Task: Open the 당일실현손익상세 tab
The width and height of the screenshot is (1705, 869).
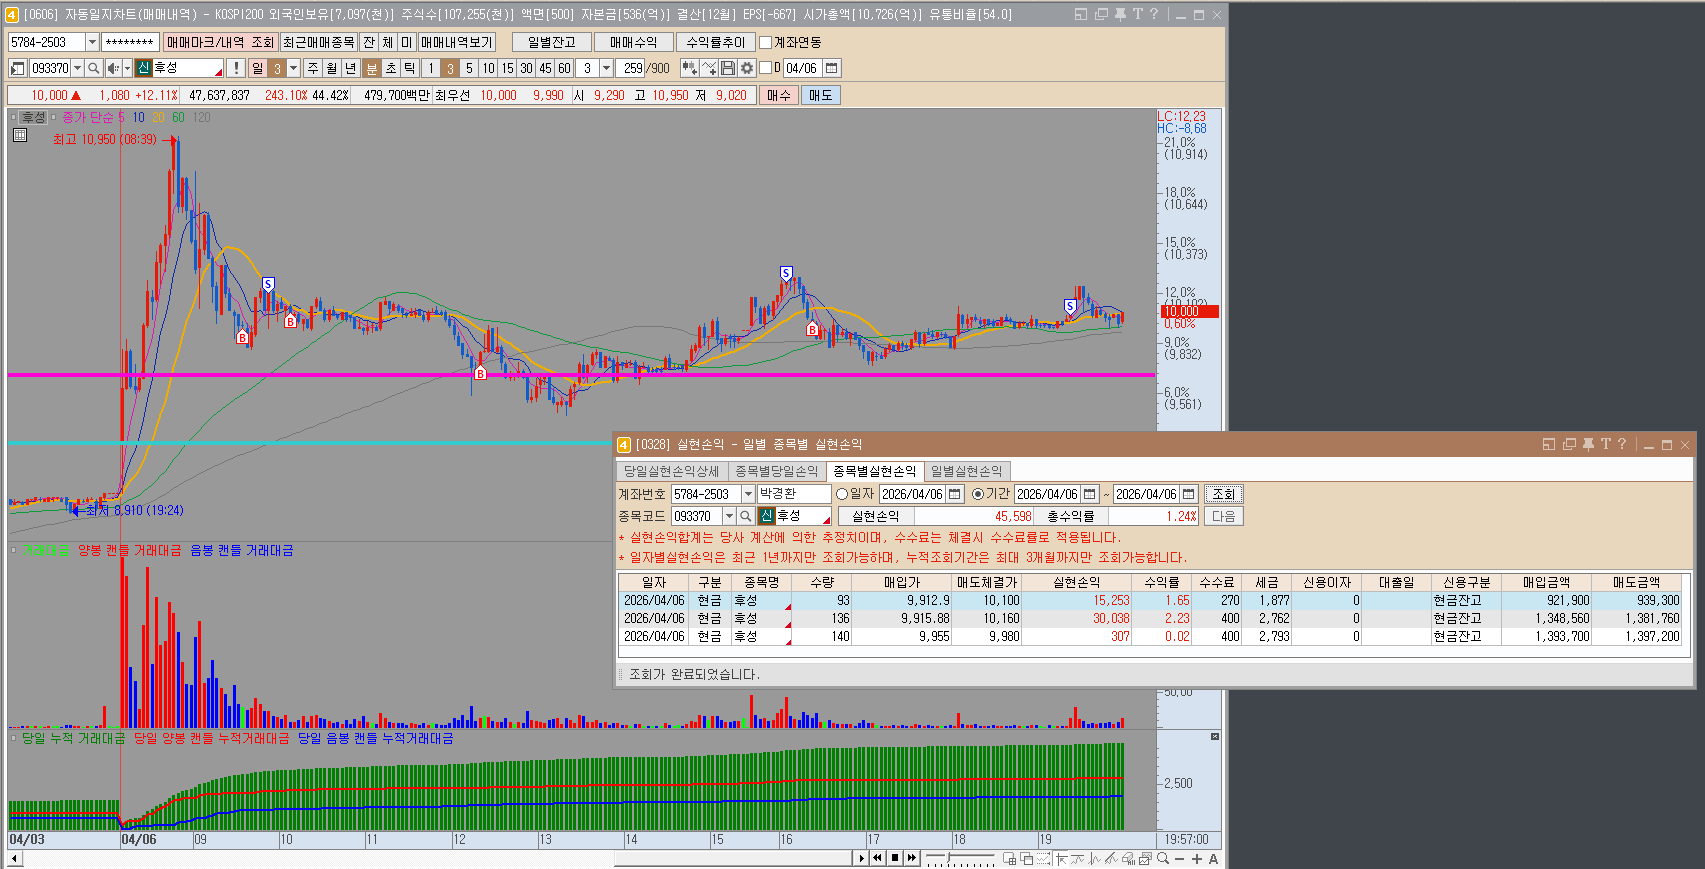Action: 672,471
